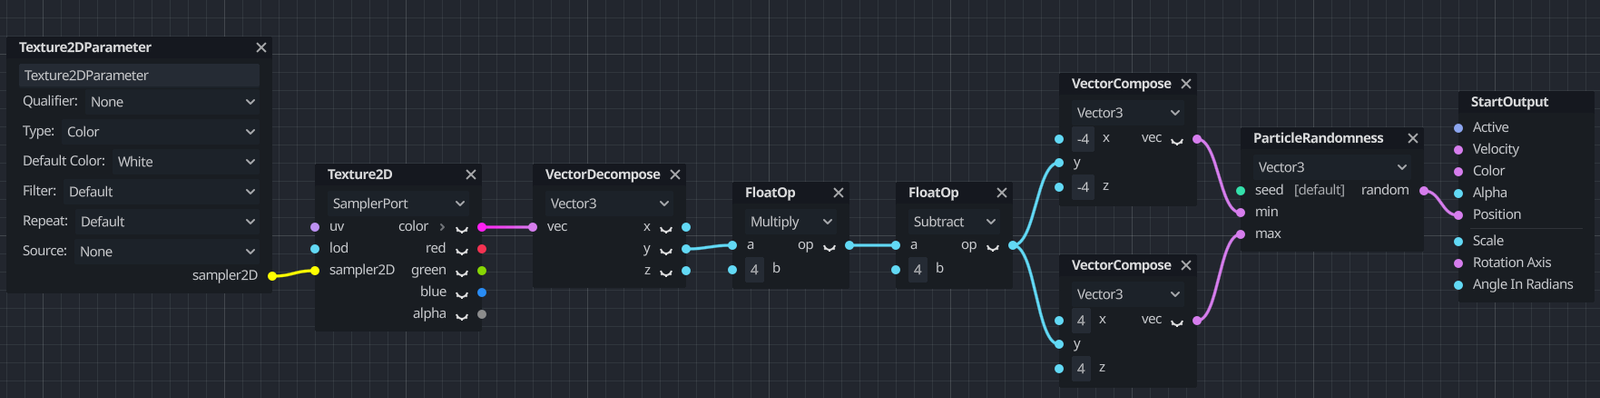Image resolution: width=1600 pixels, height=398 pixels.
Task: Edit the b value 4 in Multiply node
Action: tap(754, 269)
